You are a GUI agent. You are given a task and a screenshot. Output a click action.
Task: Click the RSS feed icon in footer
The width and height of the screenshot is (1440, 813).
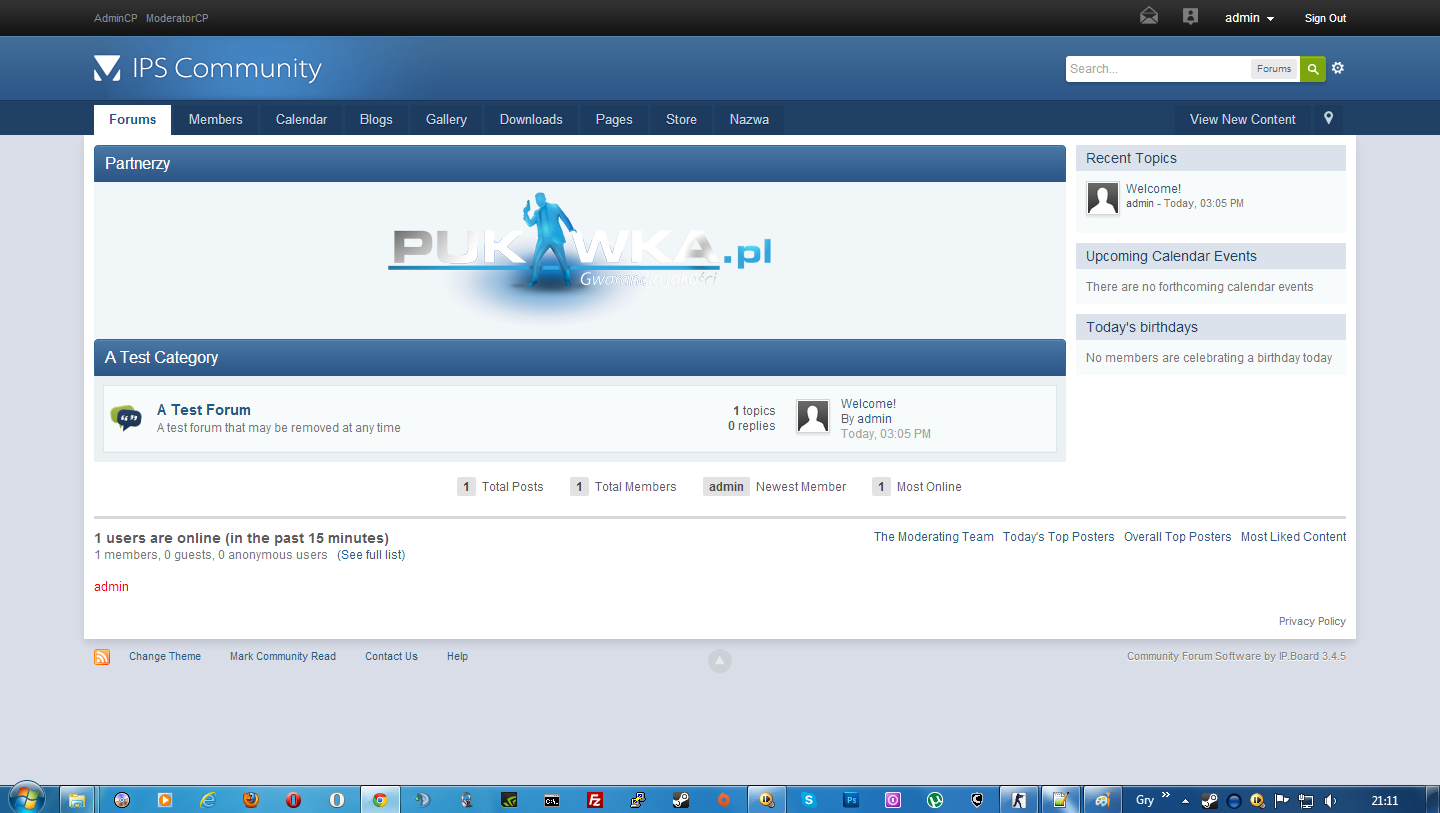click(x=102, y=657)
